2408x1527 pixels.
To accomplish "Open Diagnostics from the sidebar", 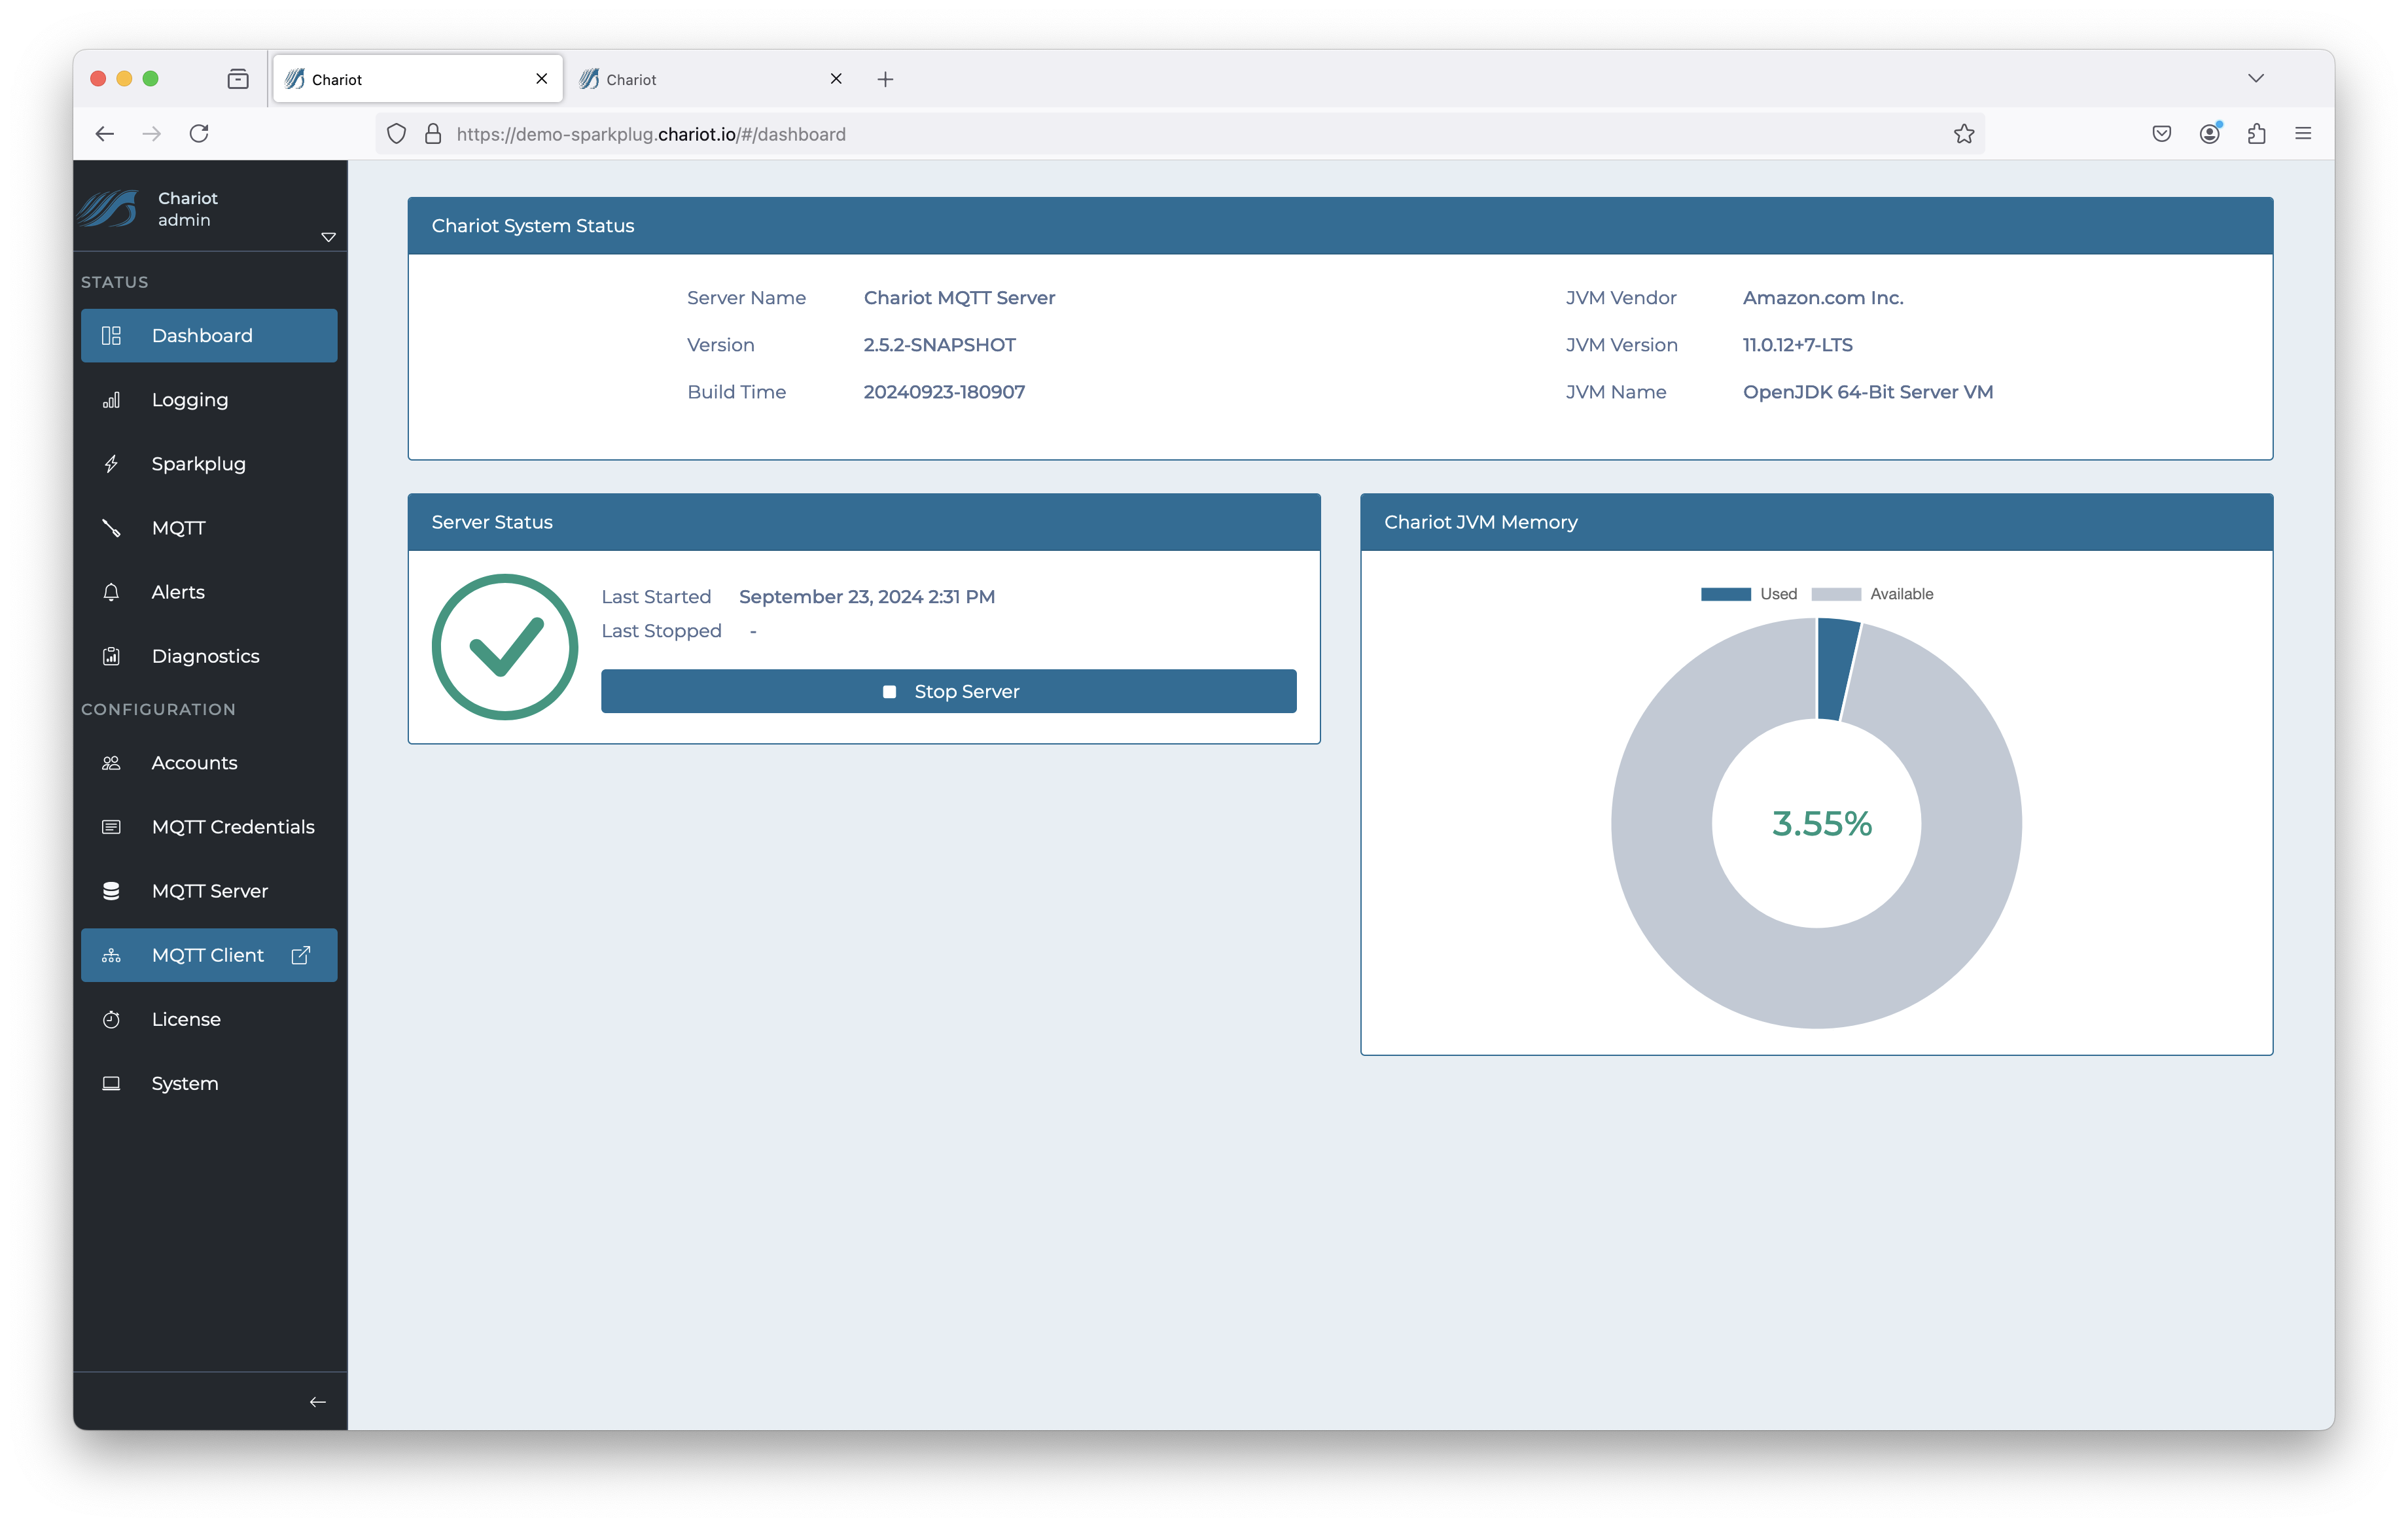I will click(x=209, y=656).
